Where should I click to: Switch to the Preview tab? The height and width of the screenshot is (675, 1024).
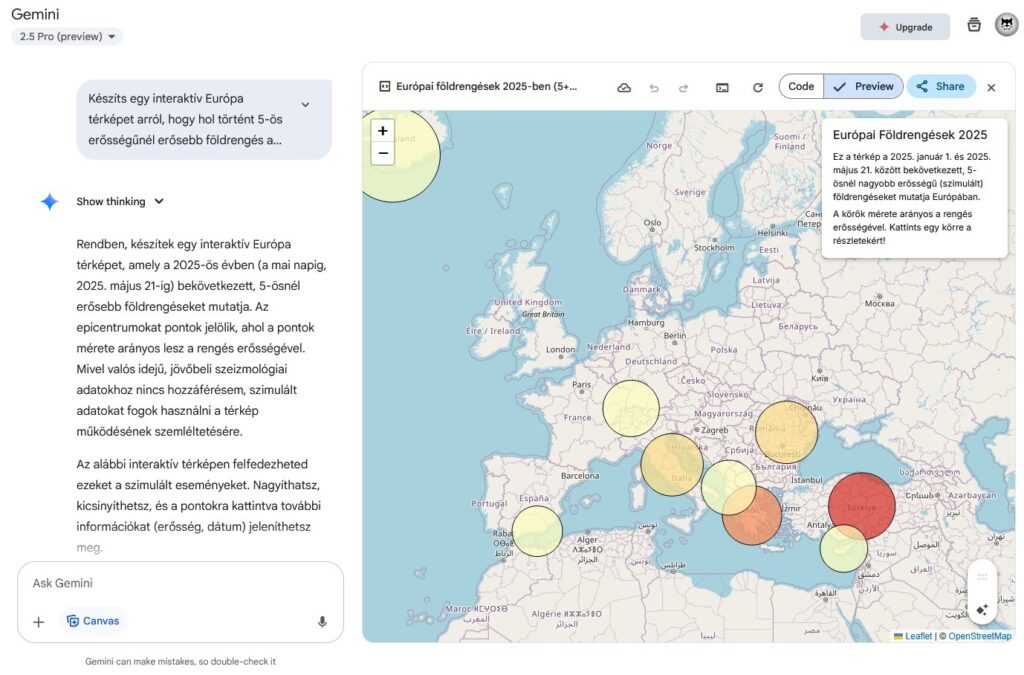click(863, 86)
